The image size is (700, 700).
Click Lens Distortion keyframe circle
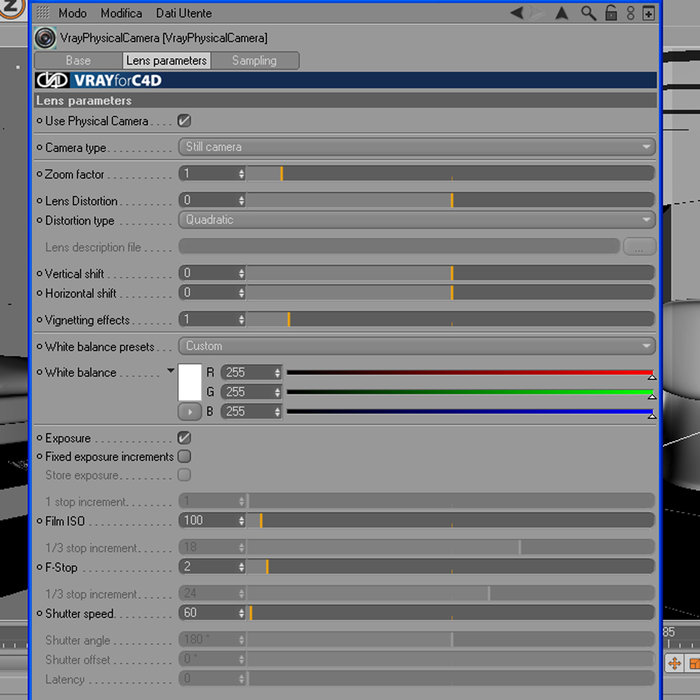[x=39, y=201]
